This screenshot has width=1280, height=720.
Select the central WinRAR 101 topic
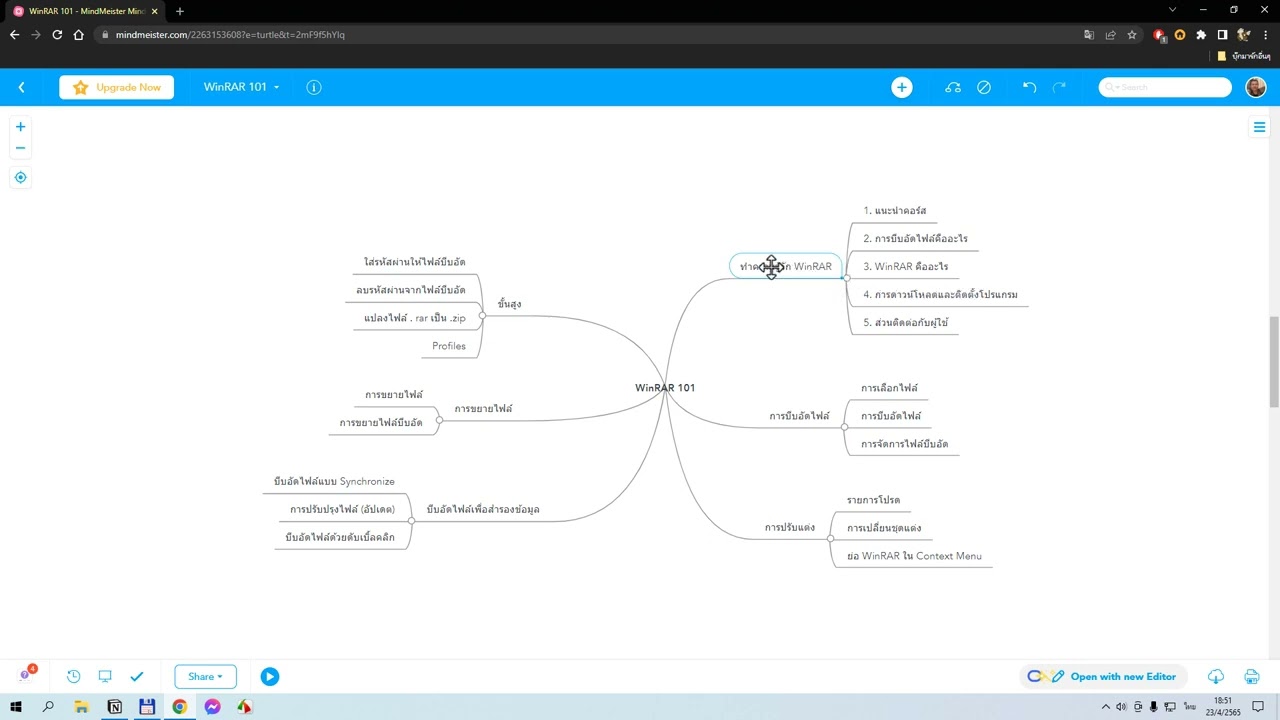665,388
